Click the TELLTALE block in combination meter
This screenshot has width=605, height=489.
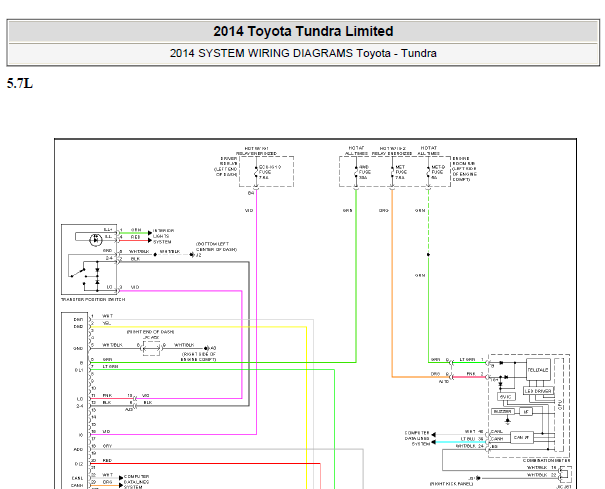click(538, 370)
